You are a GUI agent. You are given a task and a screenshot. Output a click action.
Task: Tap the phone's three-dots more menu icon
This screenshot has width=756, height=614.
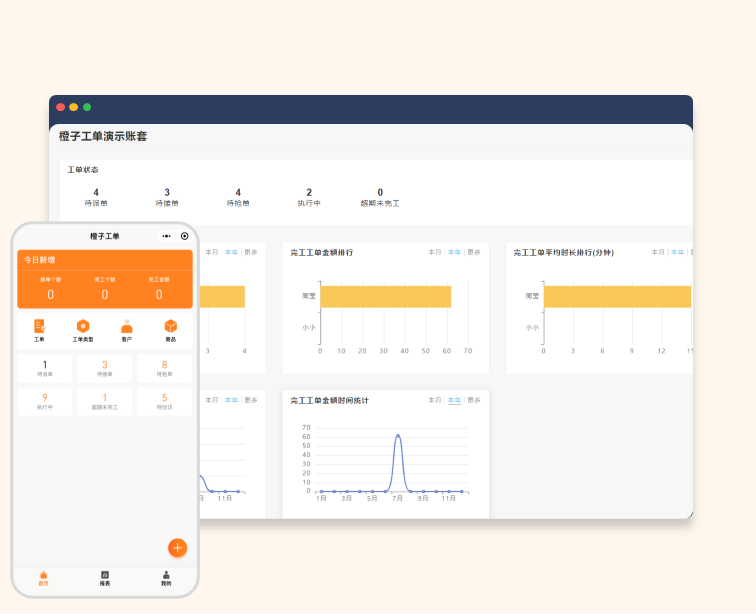[166, 236]
